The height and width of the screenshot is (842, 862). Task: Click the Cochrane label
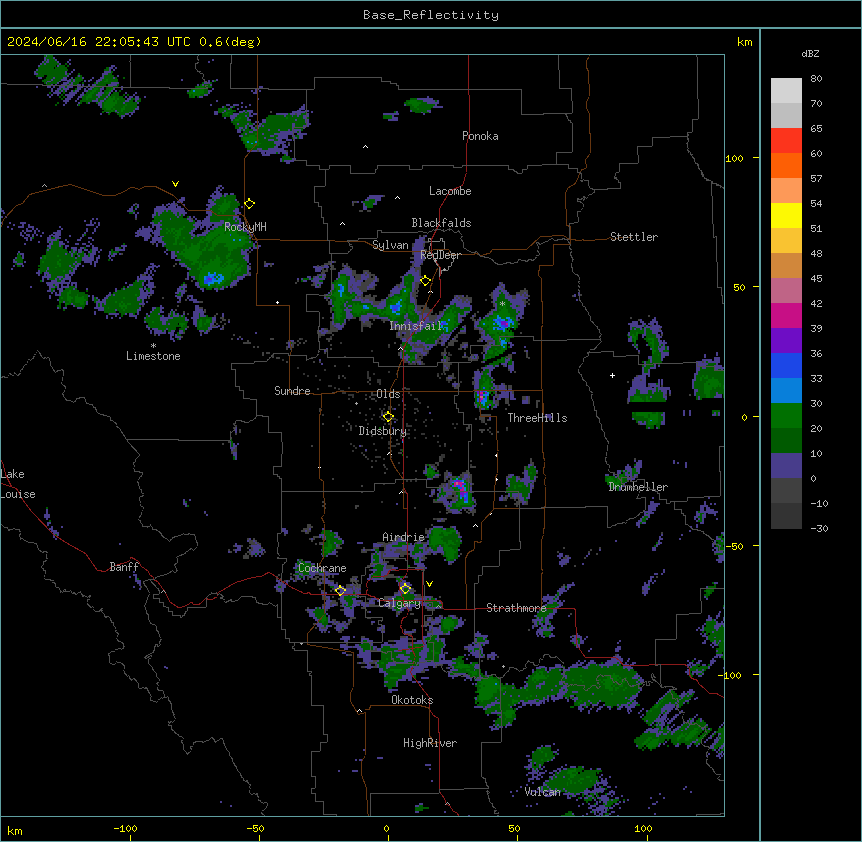pos(322,568)
